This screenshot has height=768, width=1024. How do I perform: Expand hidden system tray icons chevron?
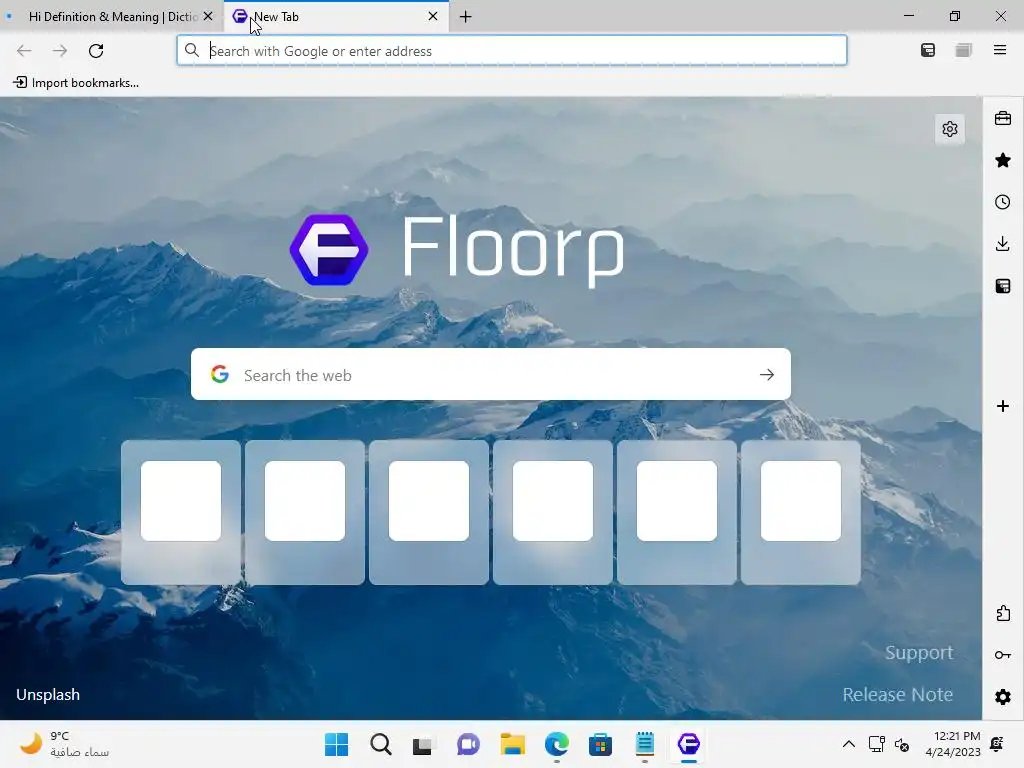pyautogui.click(x=848, y=744)
